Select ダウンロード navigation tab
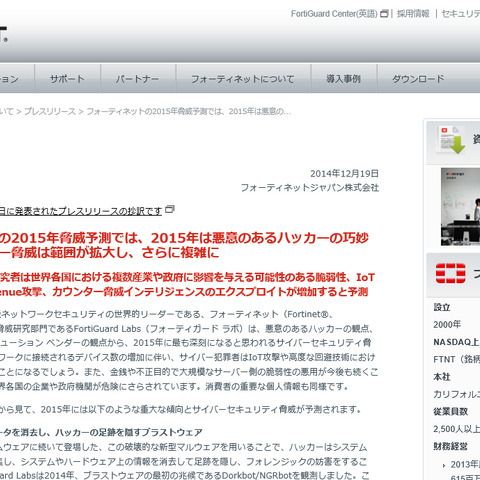 (x=418, y=79)
